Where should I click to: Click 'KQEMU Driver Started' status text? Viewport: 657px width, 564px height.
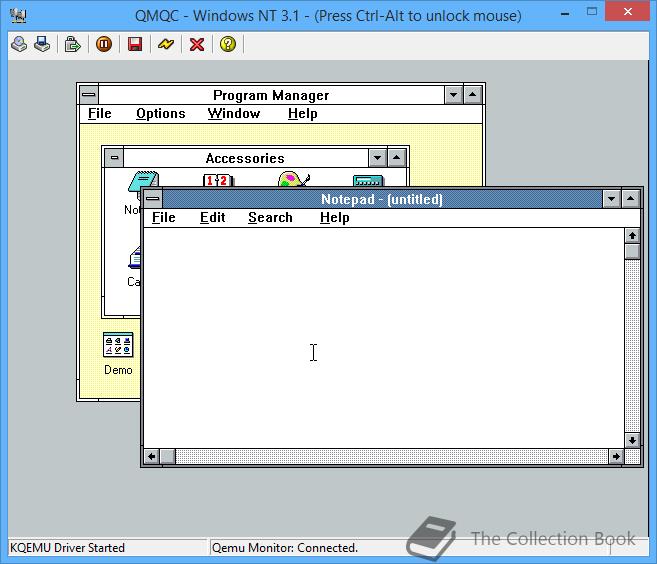coord(67,548)
